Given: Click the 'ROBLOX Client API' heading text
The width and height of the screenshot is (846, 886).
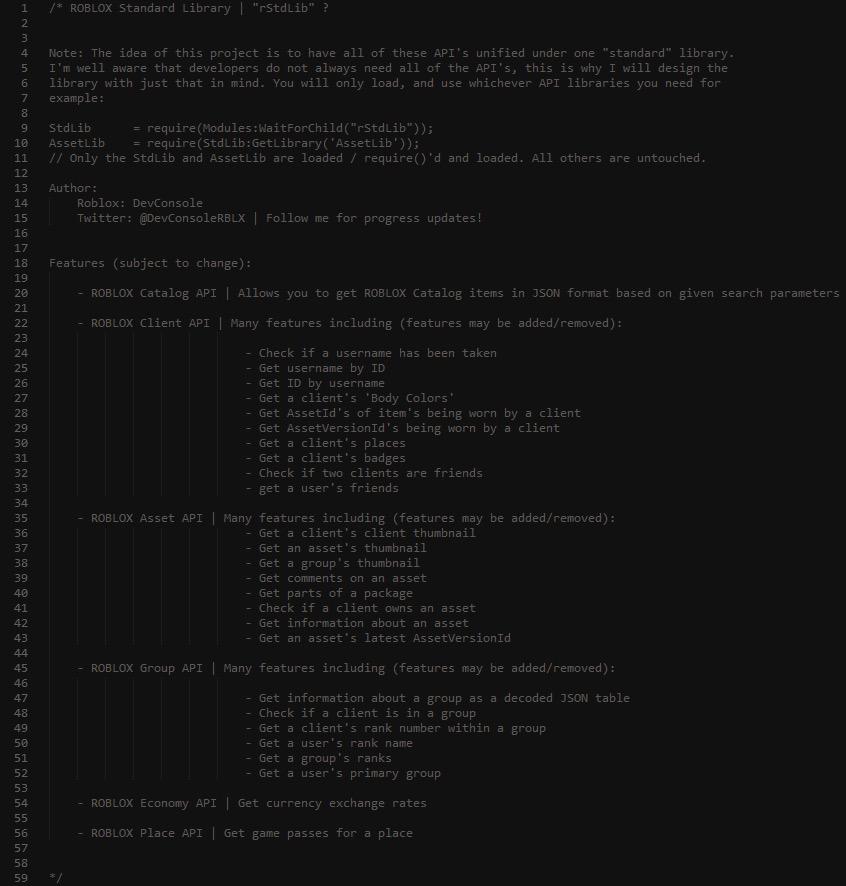Looking at the screenshot, I should 150,323.
